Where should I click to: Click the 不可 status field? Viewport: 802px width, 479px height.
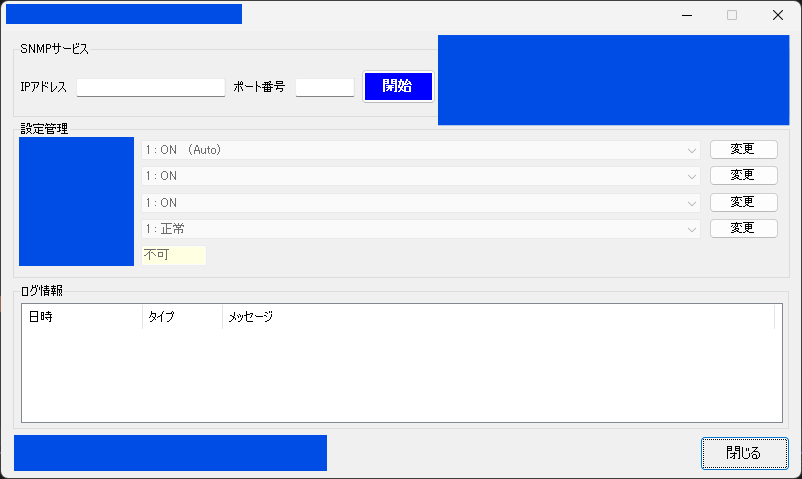174,255
